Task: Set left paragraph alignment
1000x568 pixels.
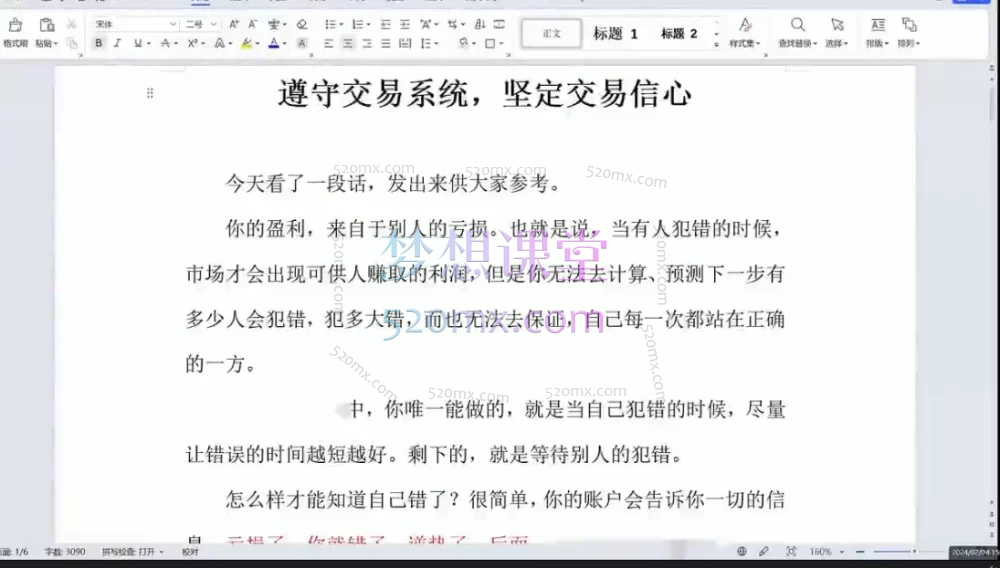Action: tap(328, 43)
